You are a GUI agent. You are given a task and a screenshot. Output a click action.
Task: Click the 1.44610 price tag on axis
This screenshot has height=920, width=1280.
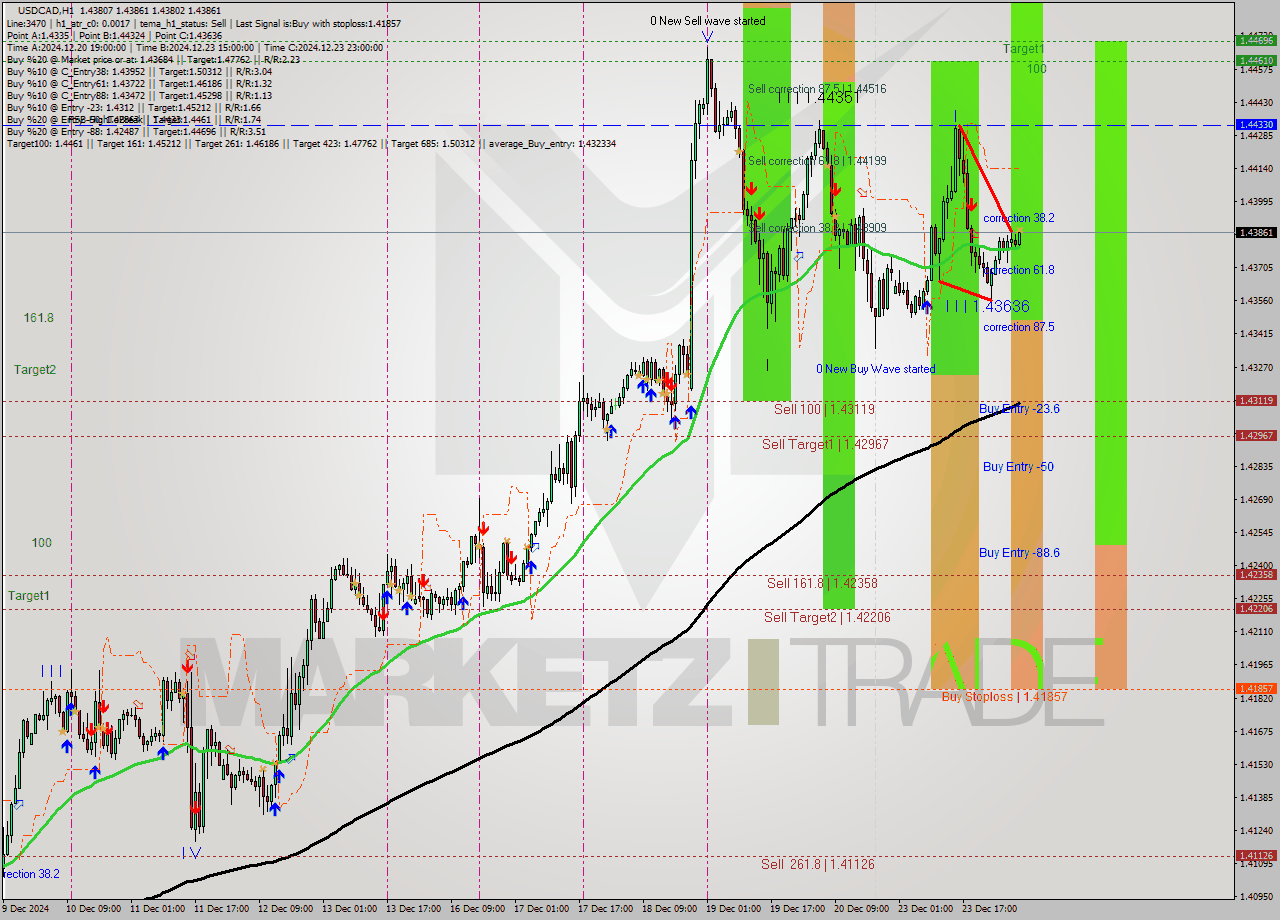pyautogui.click(x=1256, y=60)
